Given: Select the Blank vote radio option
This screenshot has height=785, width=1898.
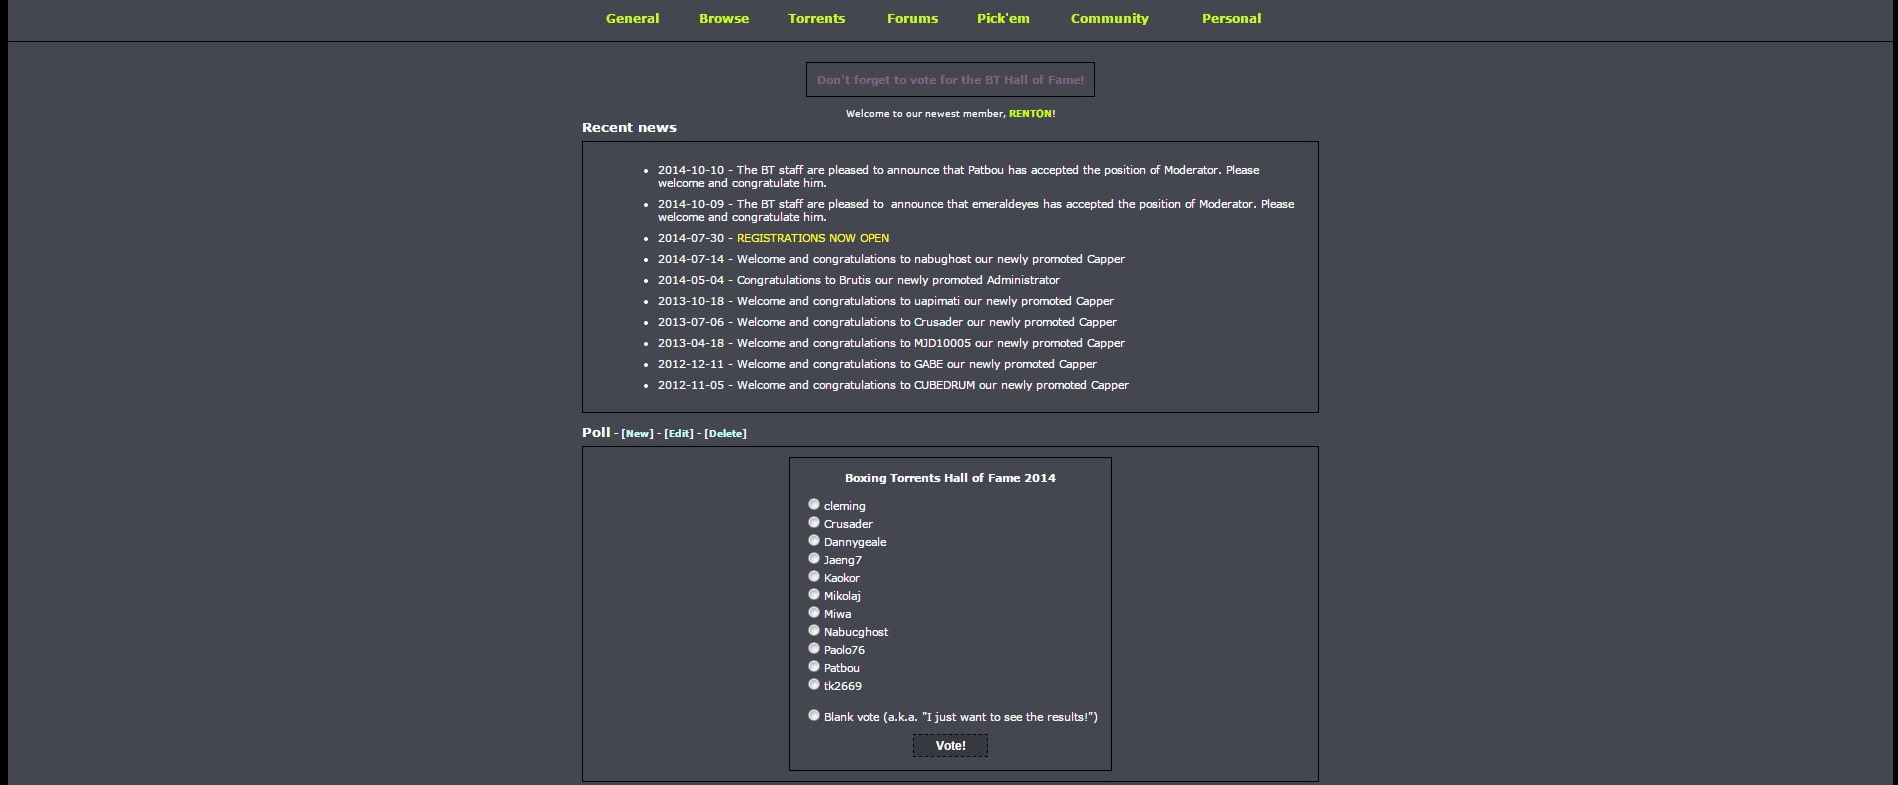Looking at the screenshot, I should tap(814, 716).
